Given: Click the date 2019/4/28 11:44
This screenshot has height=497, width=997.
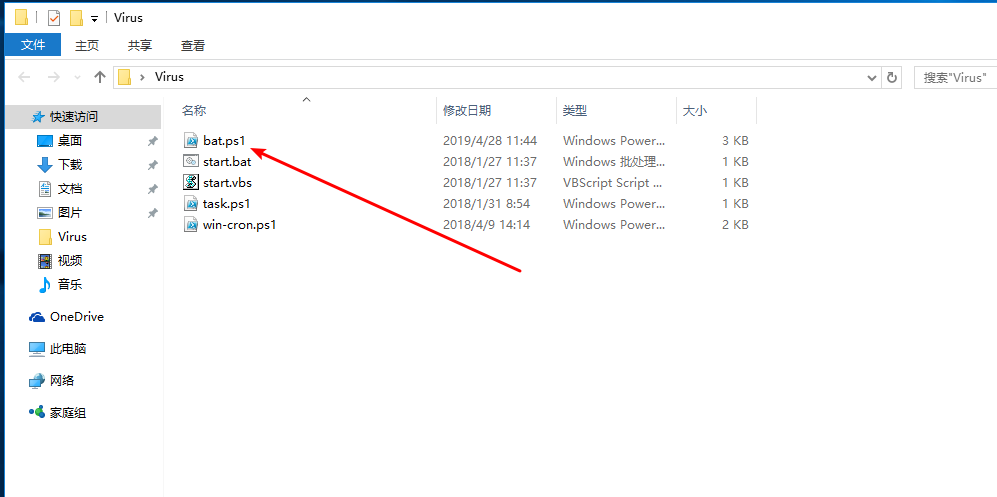Looking at the screenshot, I should tap(490, 140).
